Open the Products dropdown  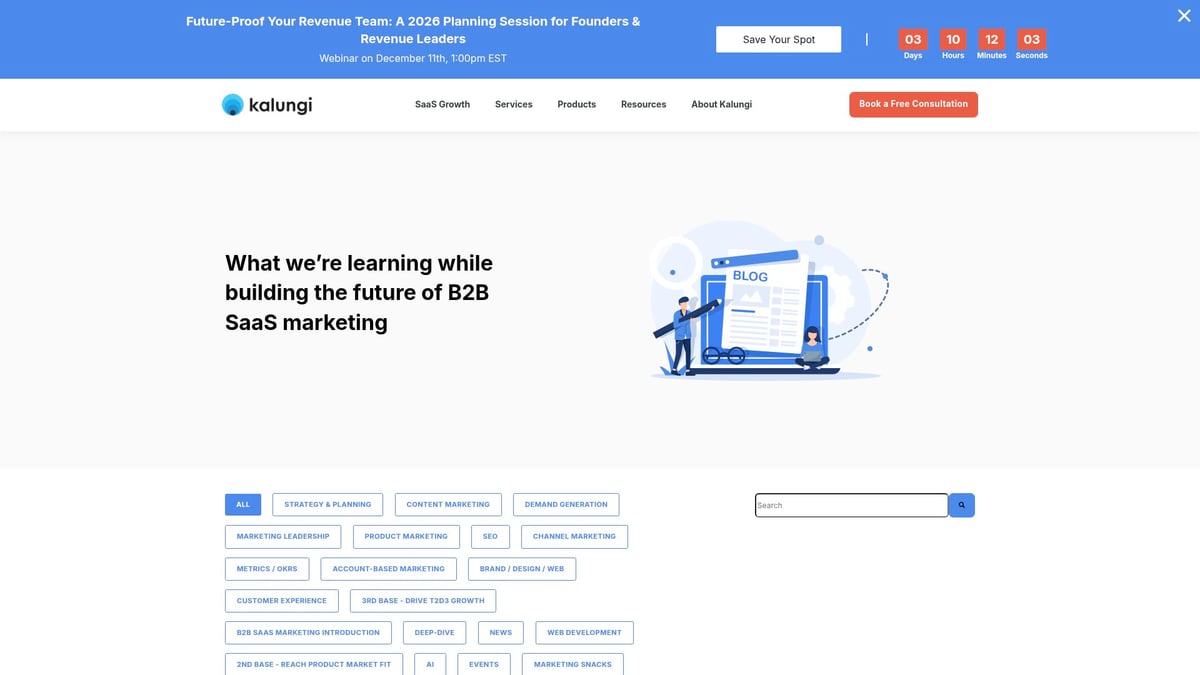coord(576,104)
